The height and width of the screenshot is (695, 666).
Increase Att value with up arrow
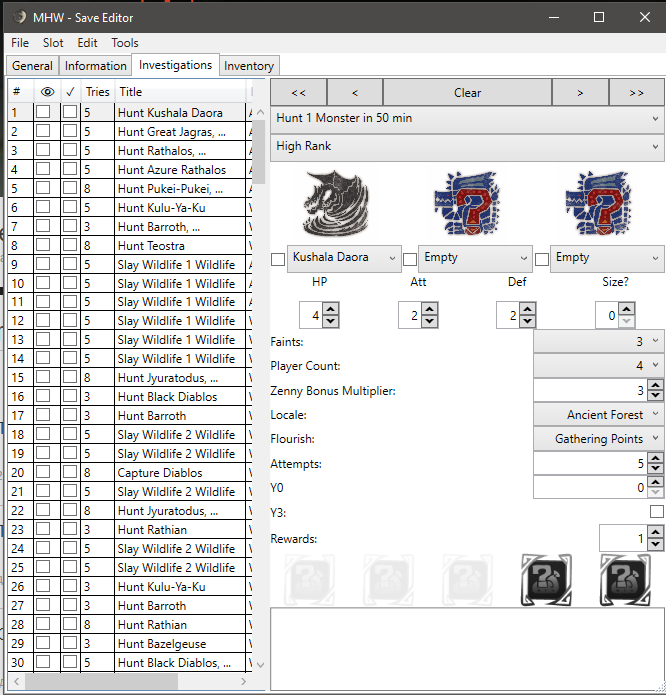tap(429, 308)
